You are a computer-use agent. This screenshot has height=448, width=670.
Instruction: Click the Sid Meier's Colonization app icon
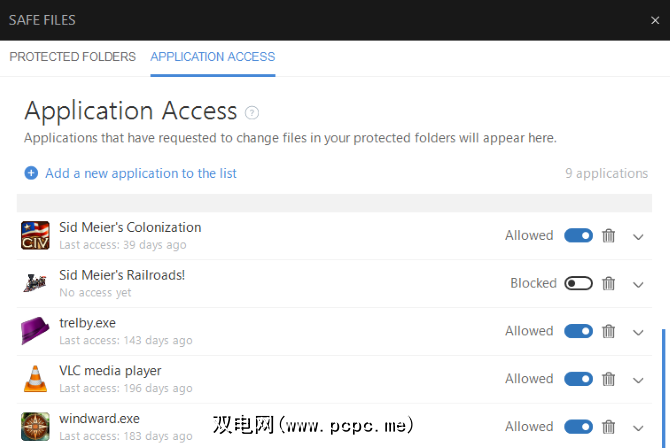pyautogui.click(x=35, y=236)
